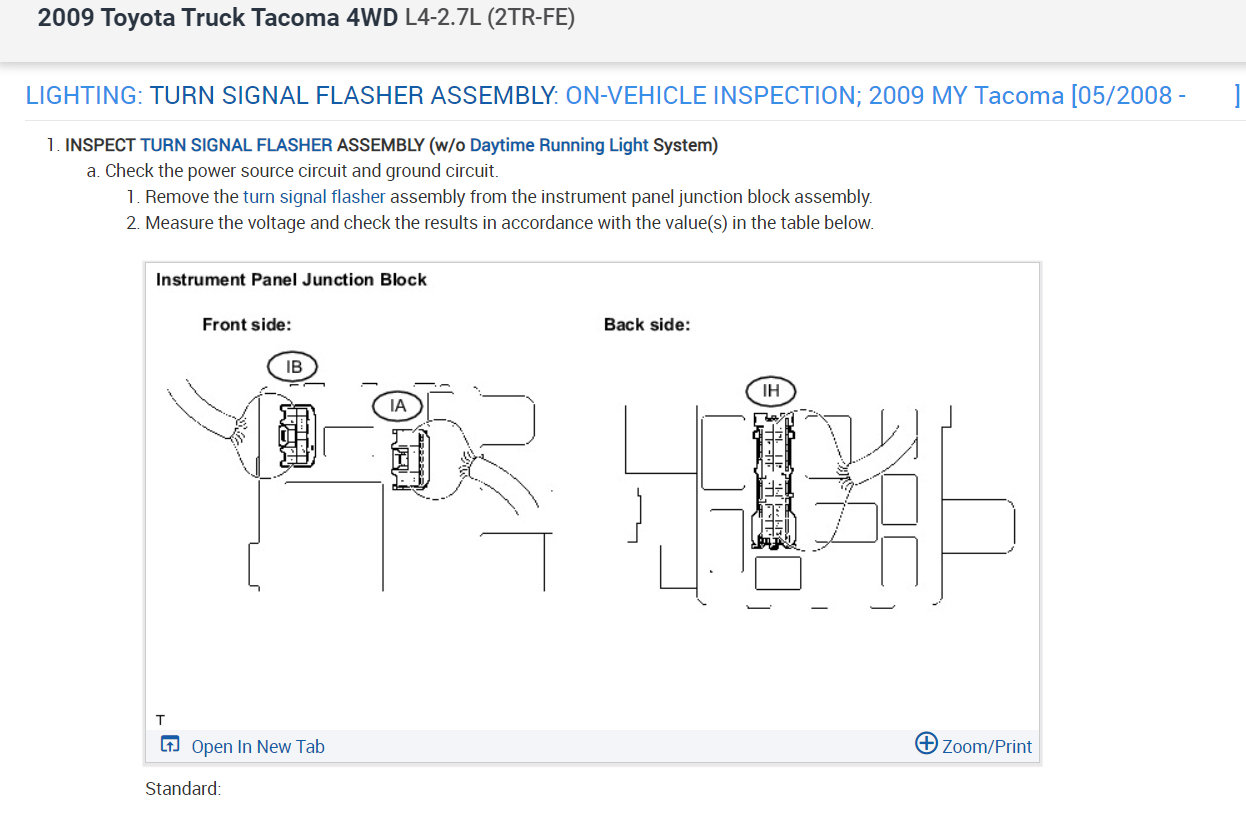Click the Zoom/Print text button
Image resolution: width=1246 pixels, height=818 pixels.
click(x=987, y=746)
